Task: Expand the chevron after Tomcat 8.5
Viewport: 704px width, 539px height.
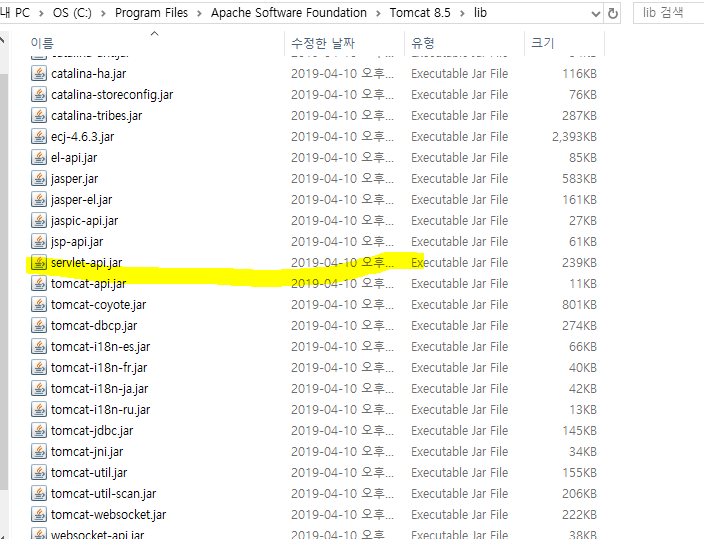Action: (462, 13)
